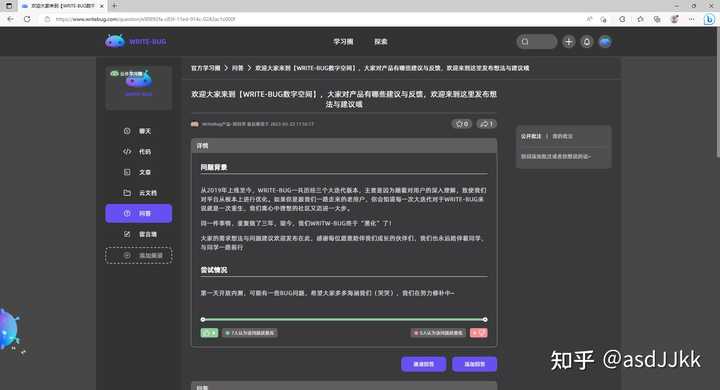The height and width of the screenshot is (390, 720).
Task: Open a new browser tab with plus
Action: tap(114, 6)
